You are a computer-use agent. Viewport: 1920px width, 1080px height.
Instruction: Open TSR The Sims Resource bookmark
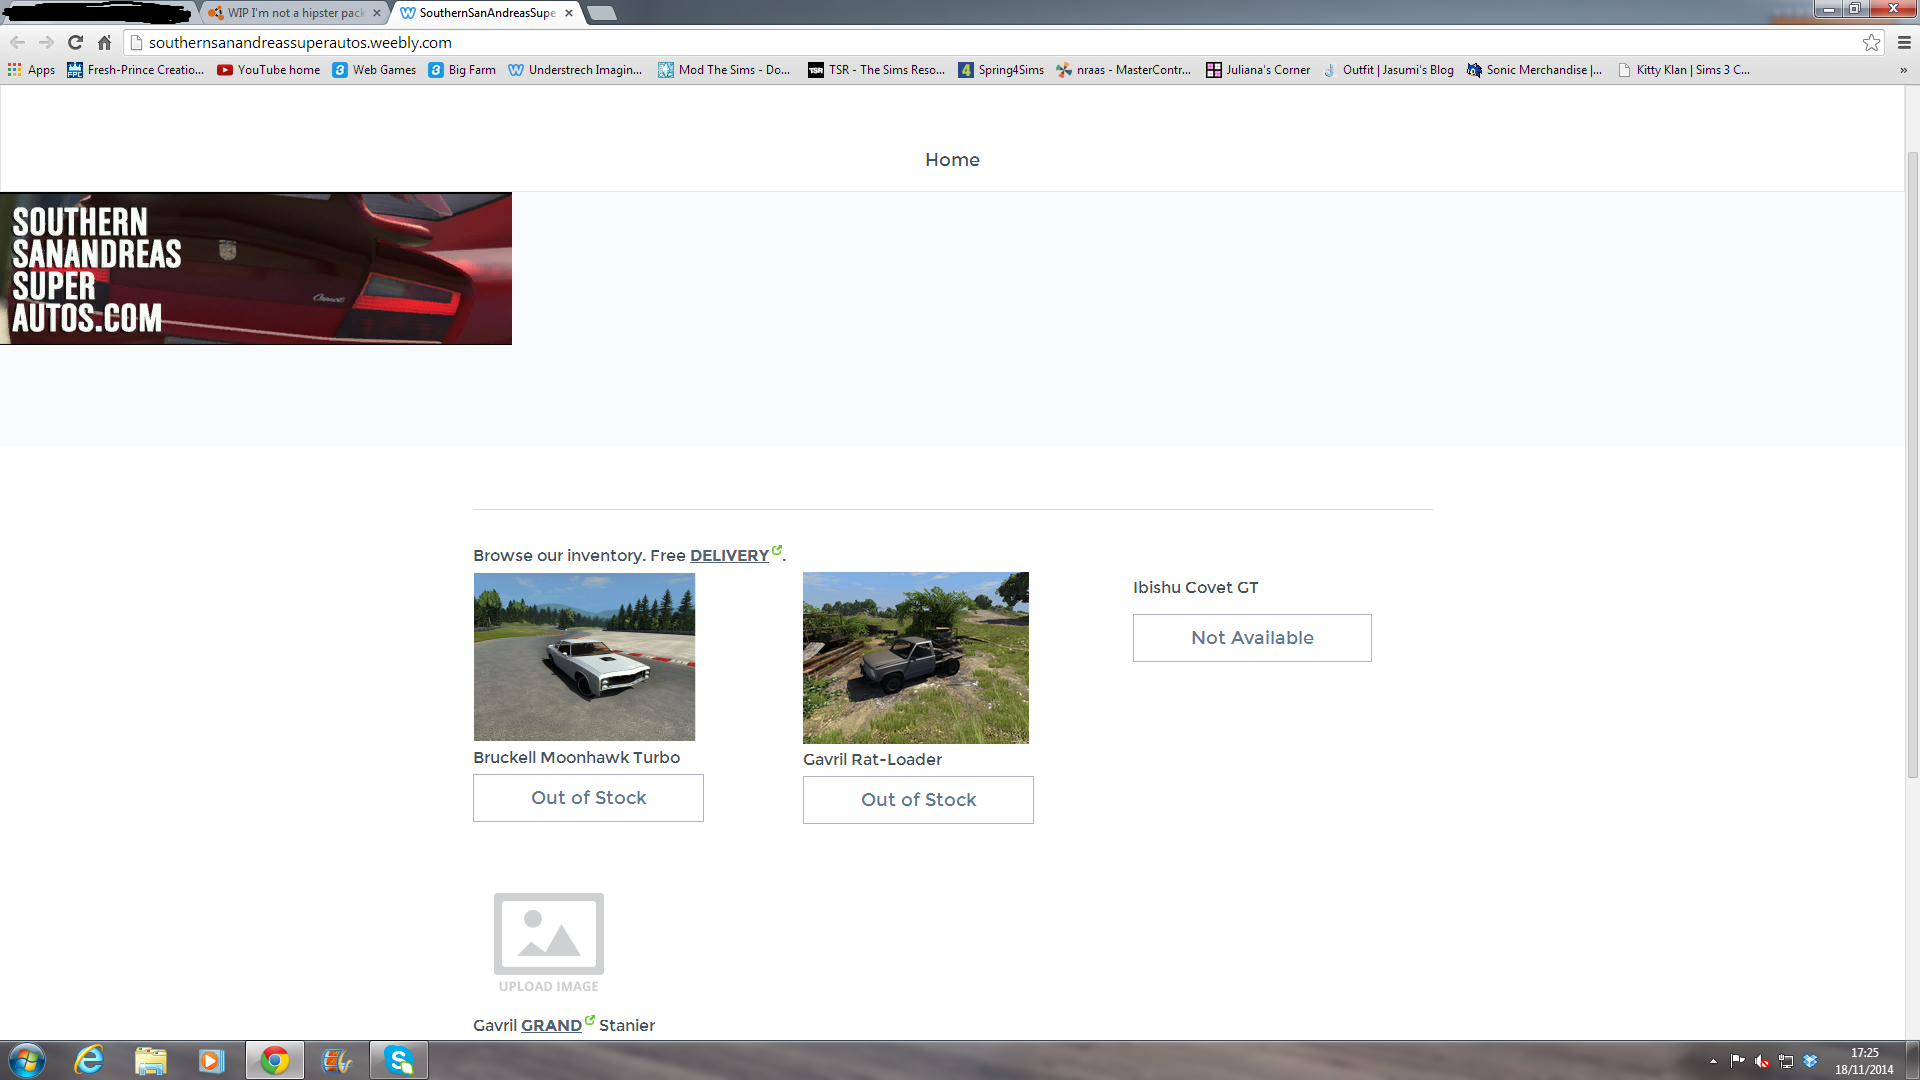point(876,70)
